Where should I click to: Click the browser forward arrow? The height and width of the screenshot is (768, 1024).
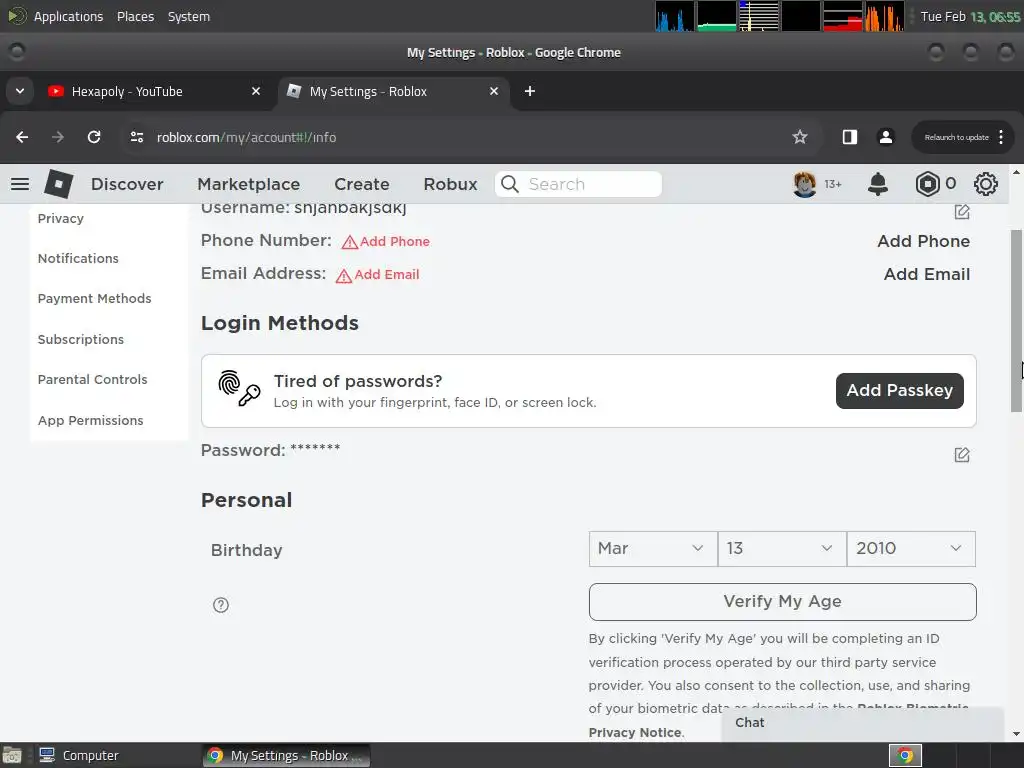coord(58,137)
